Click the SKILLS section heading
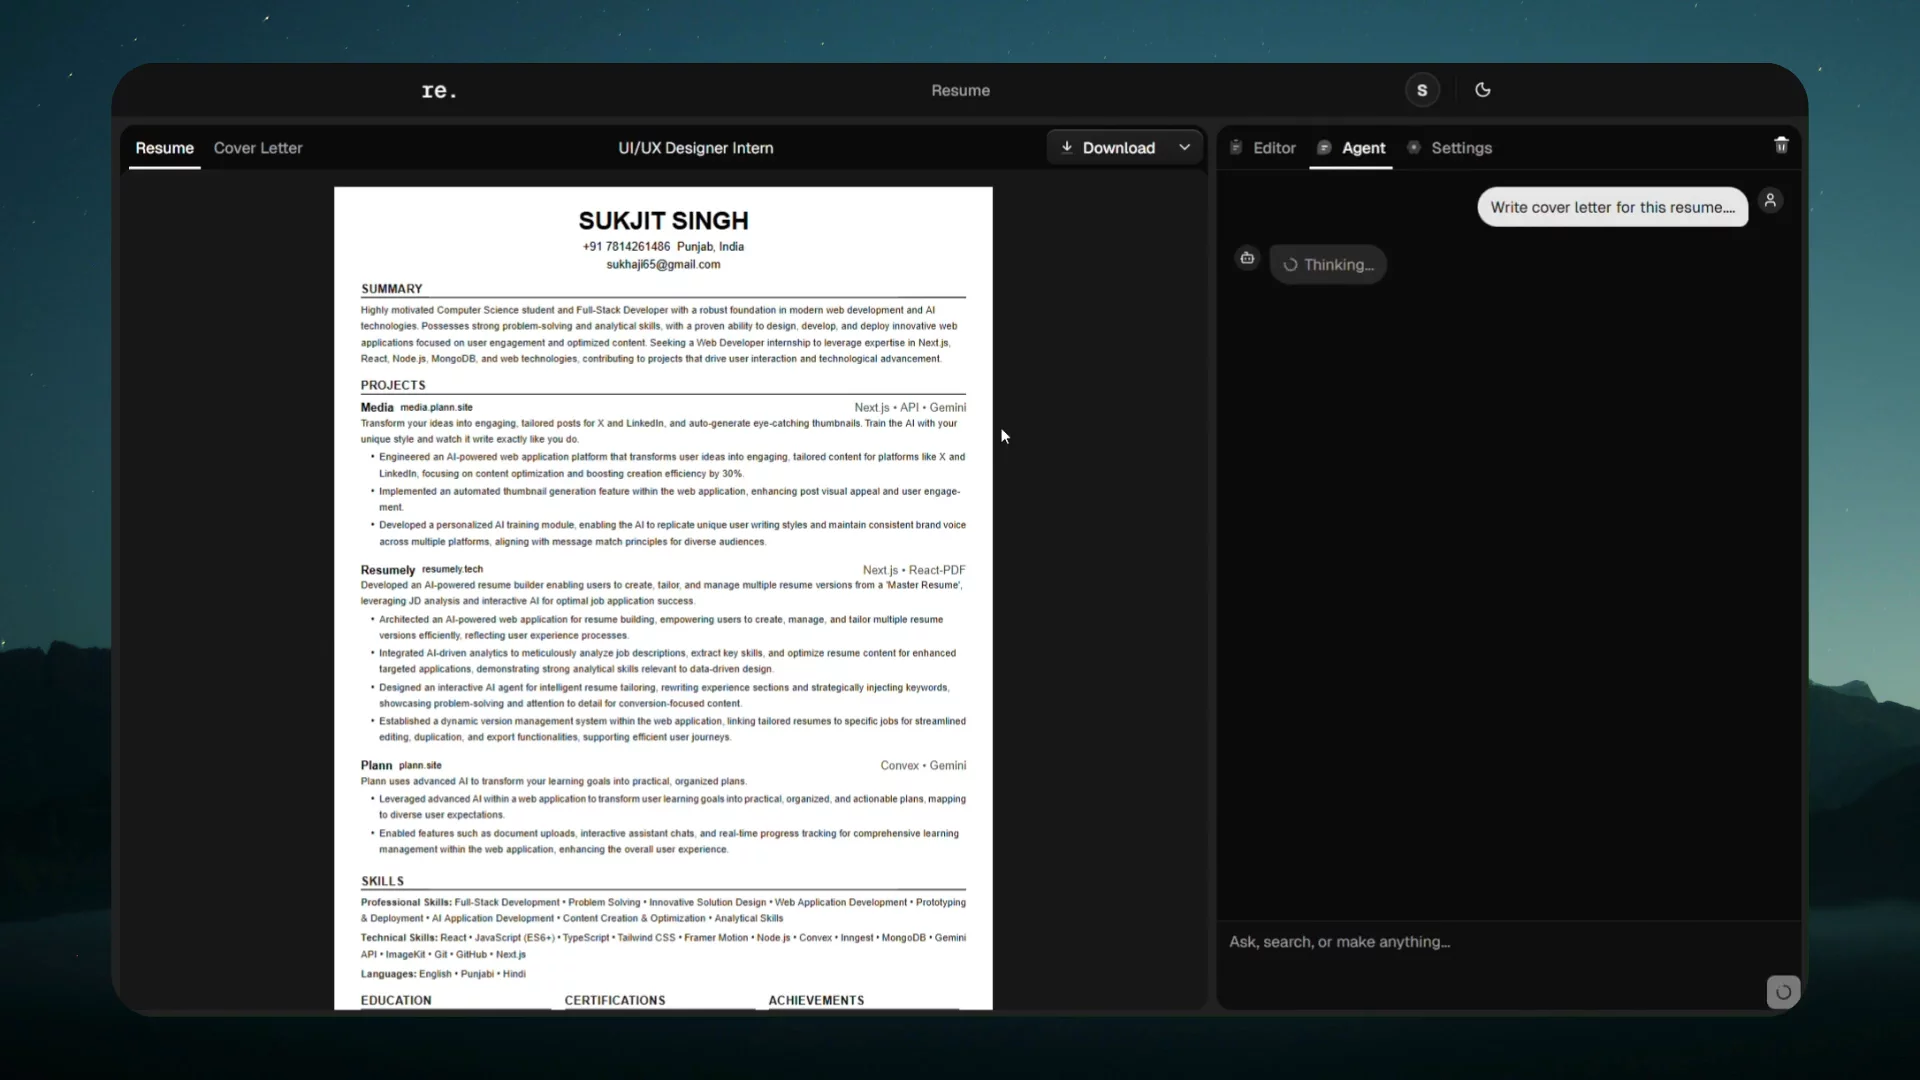This screenshot has width=1920, height=1080. coord(383,882)
